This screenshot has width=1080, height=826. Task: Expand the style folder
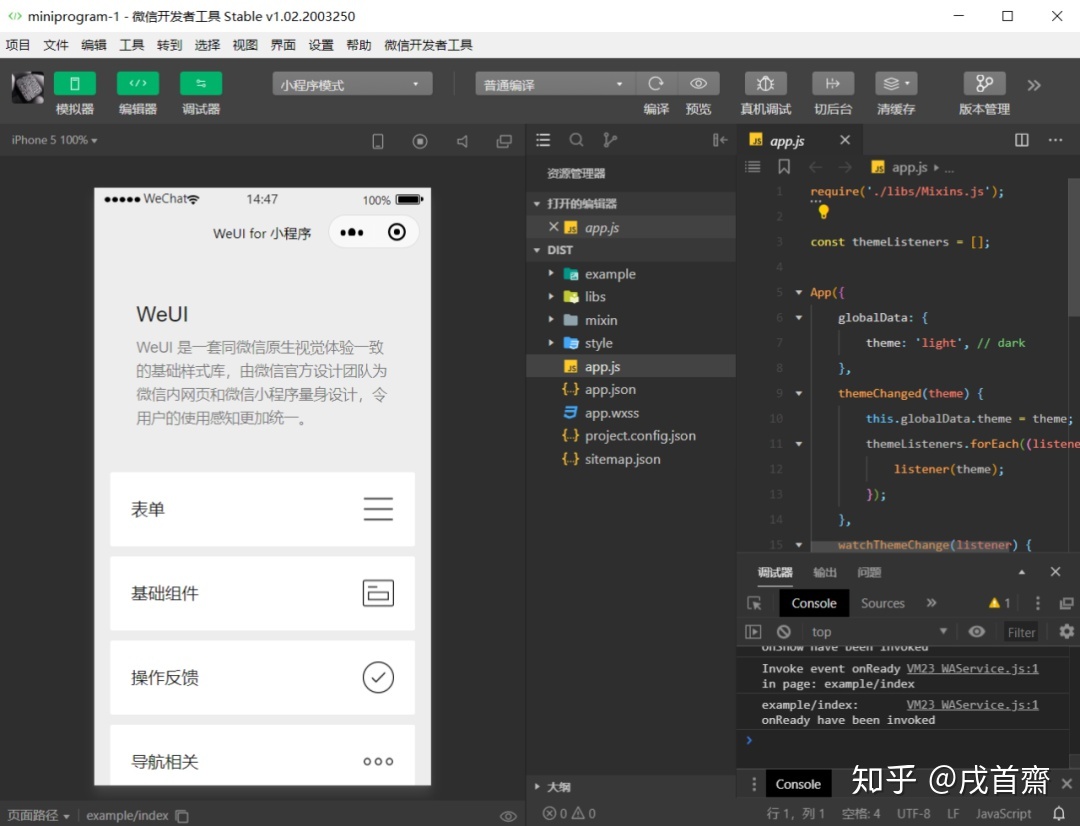coord(551,342)
